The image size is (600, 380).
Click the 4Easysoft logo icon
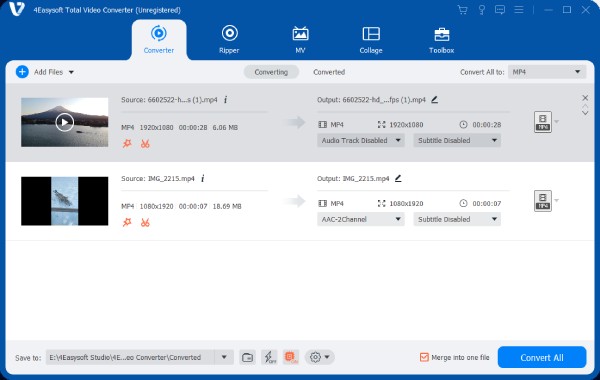17,9
